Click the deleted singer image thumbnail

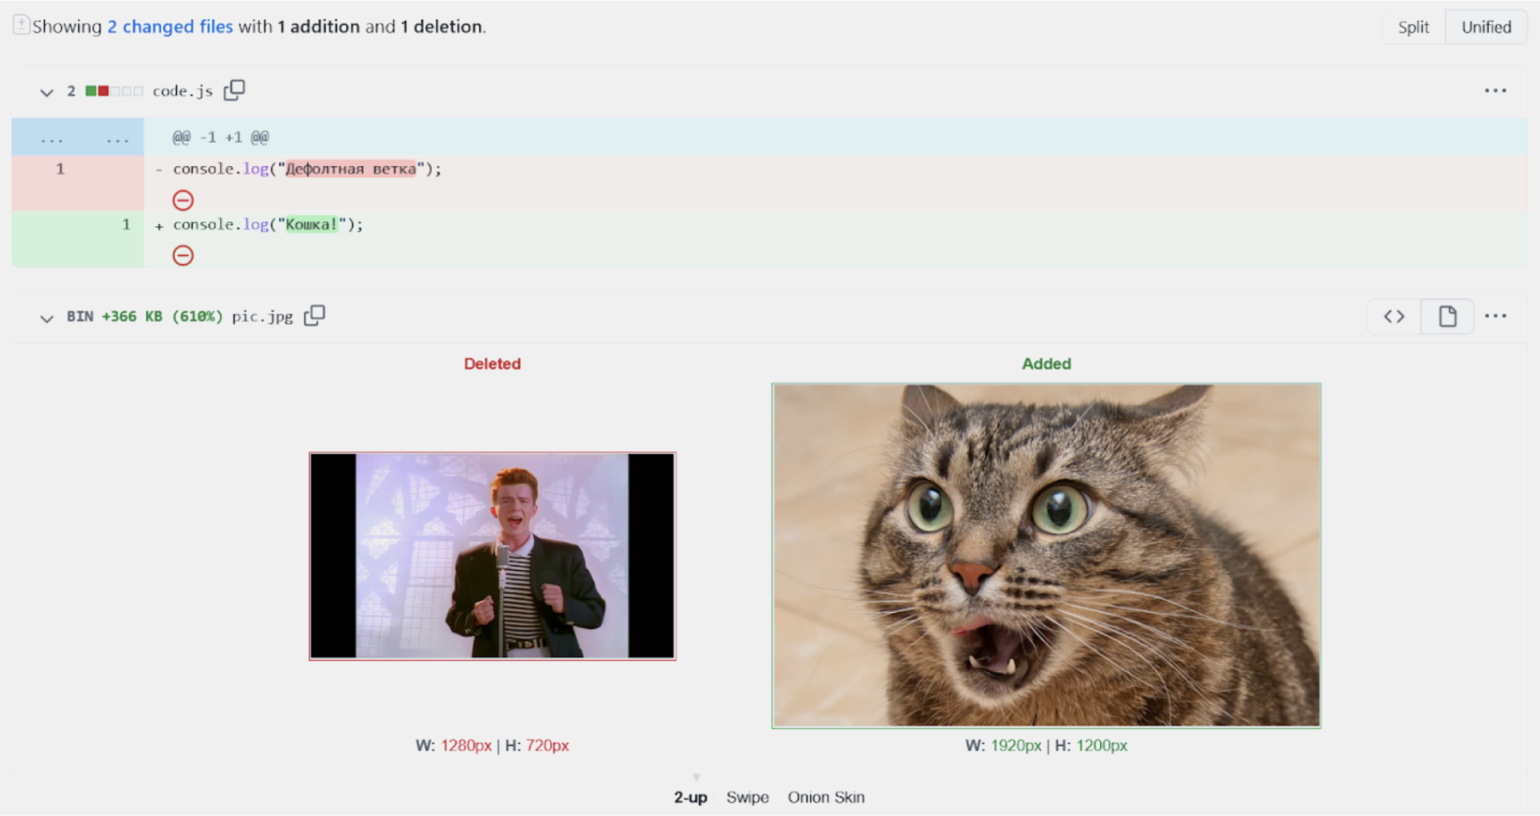coord(492,556)
